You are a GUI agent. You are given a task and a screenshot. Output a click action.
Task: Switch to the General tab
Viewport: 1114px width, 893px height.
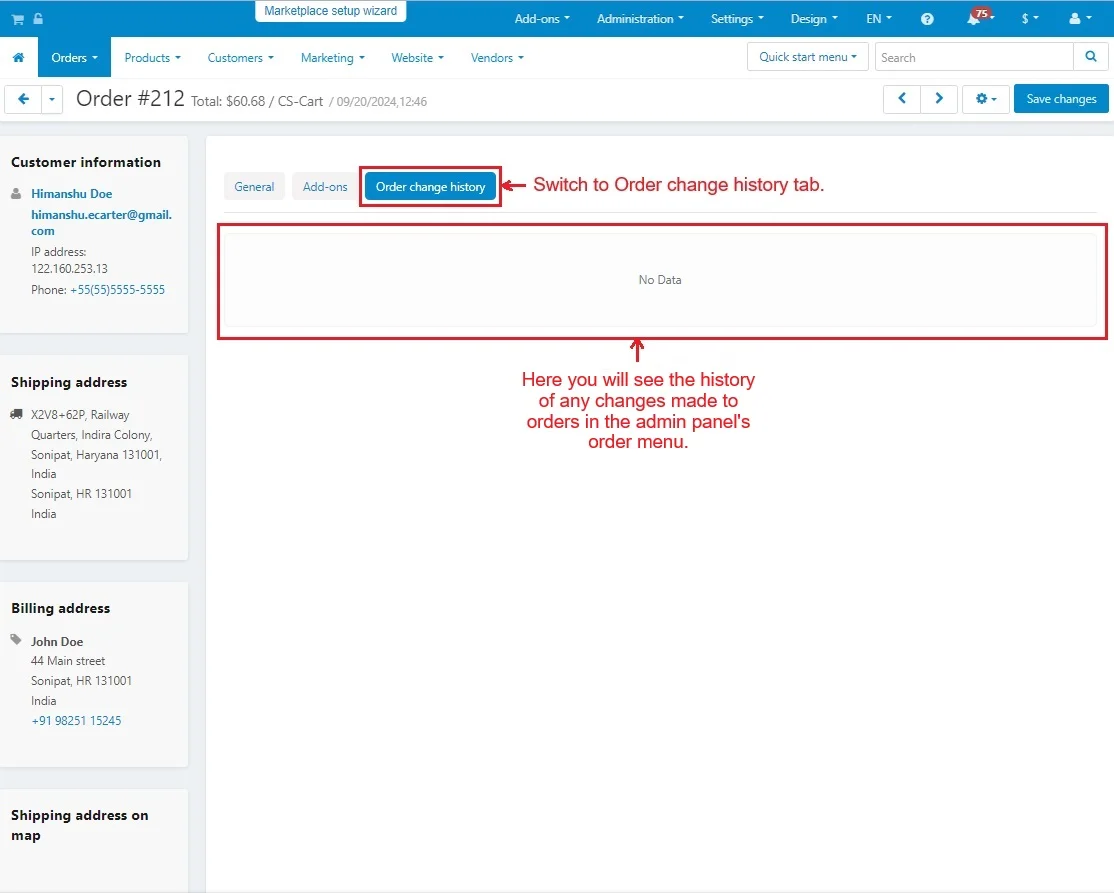pyautogui.click(x=254, y=187)
